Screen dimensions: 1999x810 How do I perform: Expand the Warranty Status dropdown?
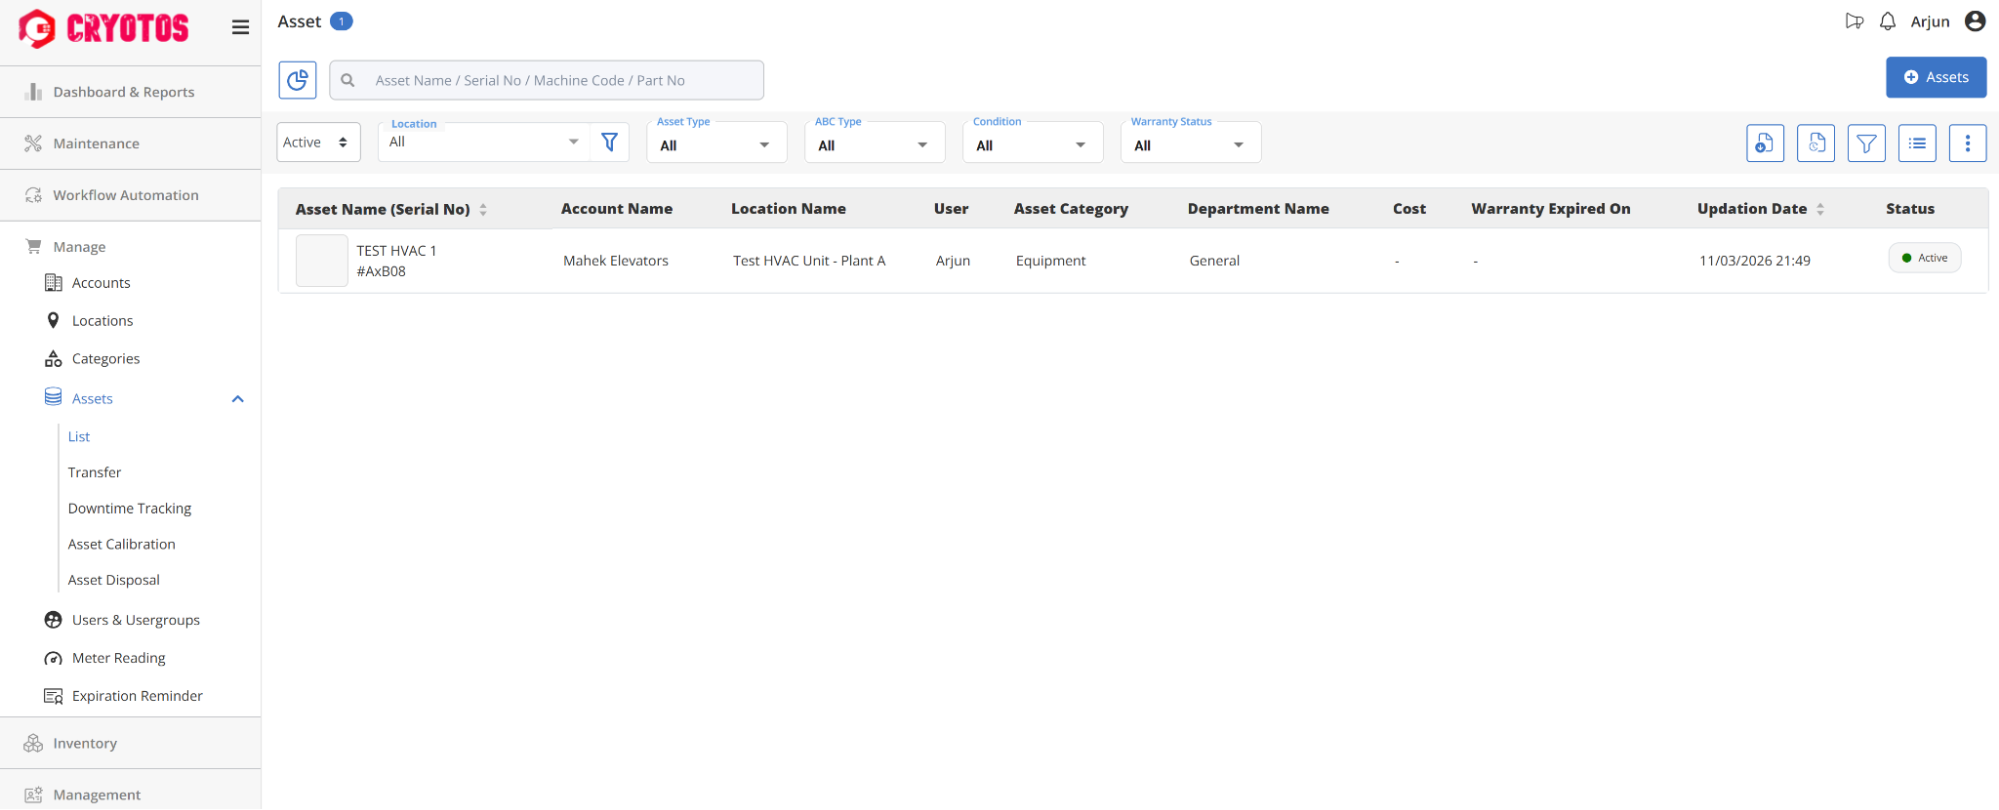coord(1190,145)
